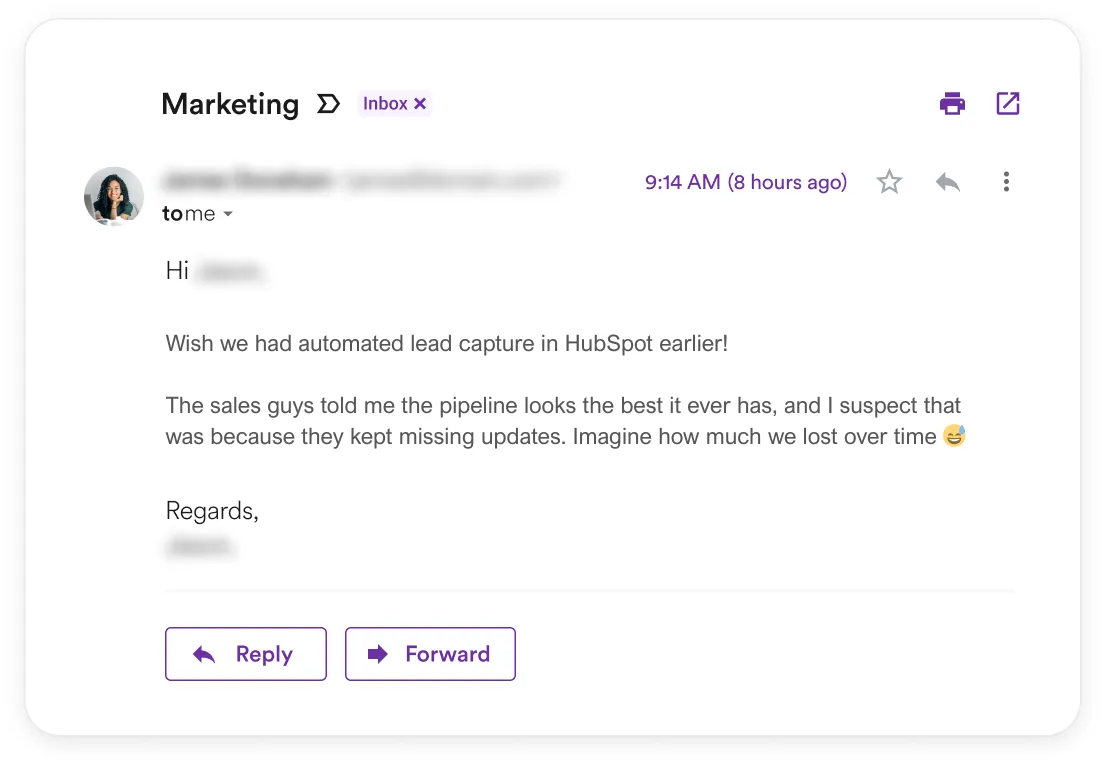Click the paragraph about the sales pipeline

tap(563, 421)
